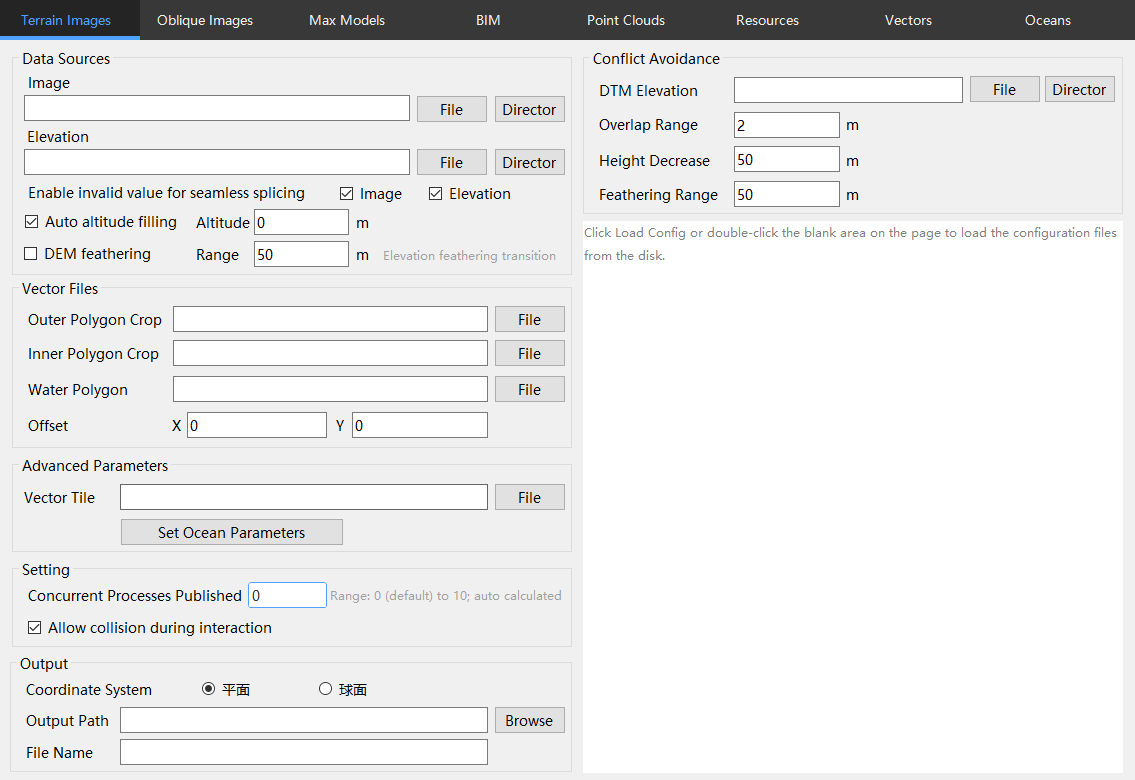
Task: Select the 球面 coordinate system radio
Action: (326, 689)
